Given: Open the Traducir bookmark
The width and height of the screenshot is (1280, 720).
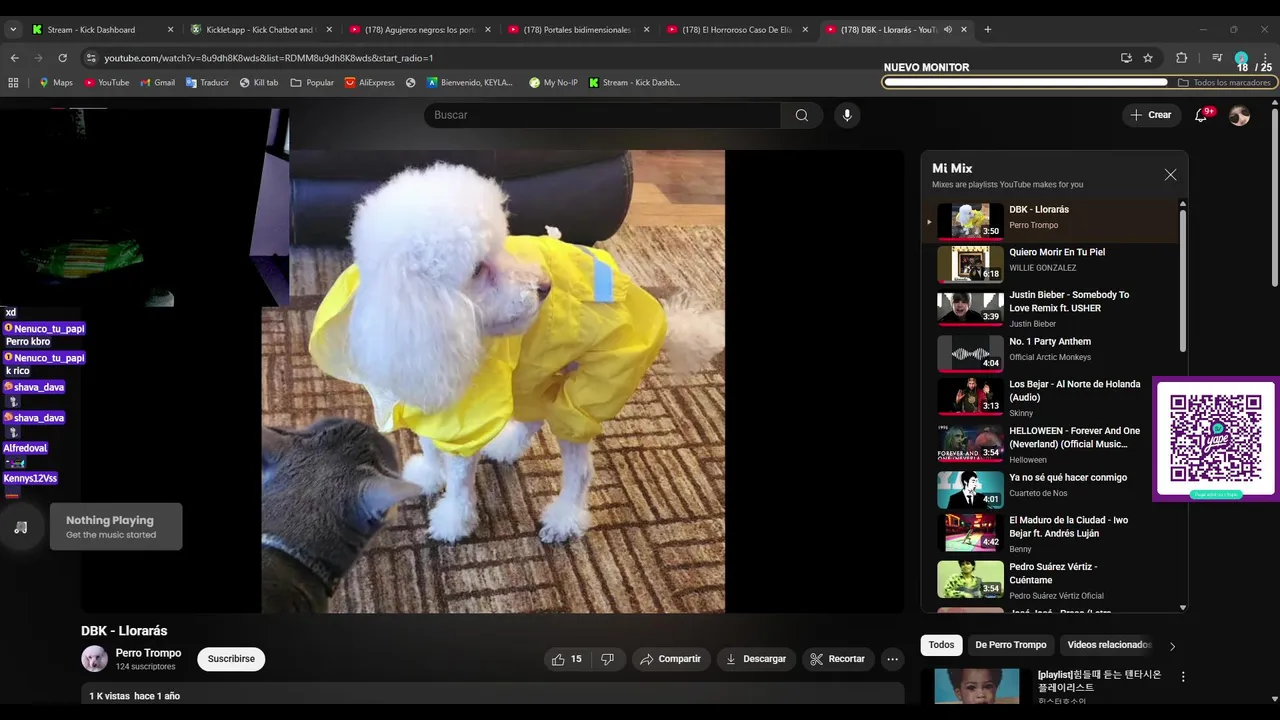Looking at the screenshot, I should pos(207,83).
